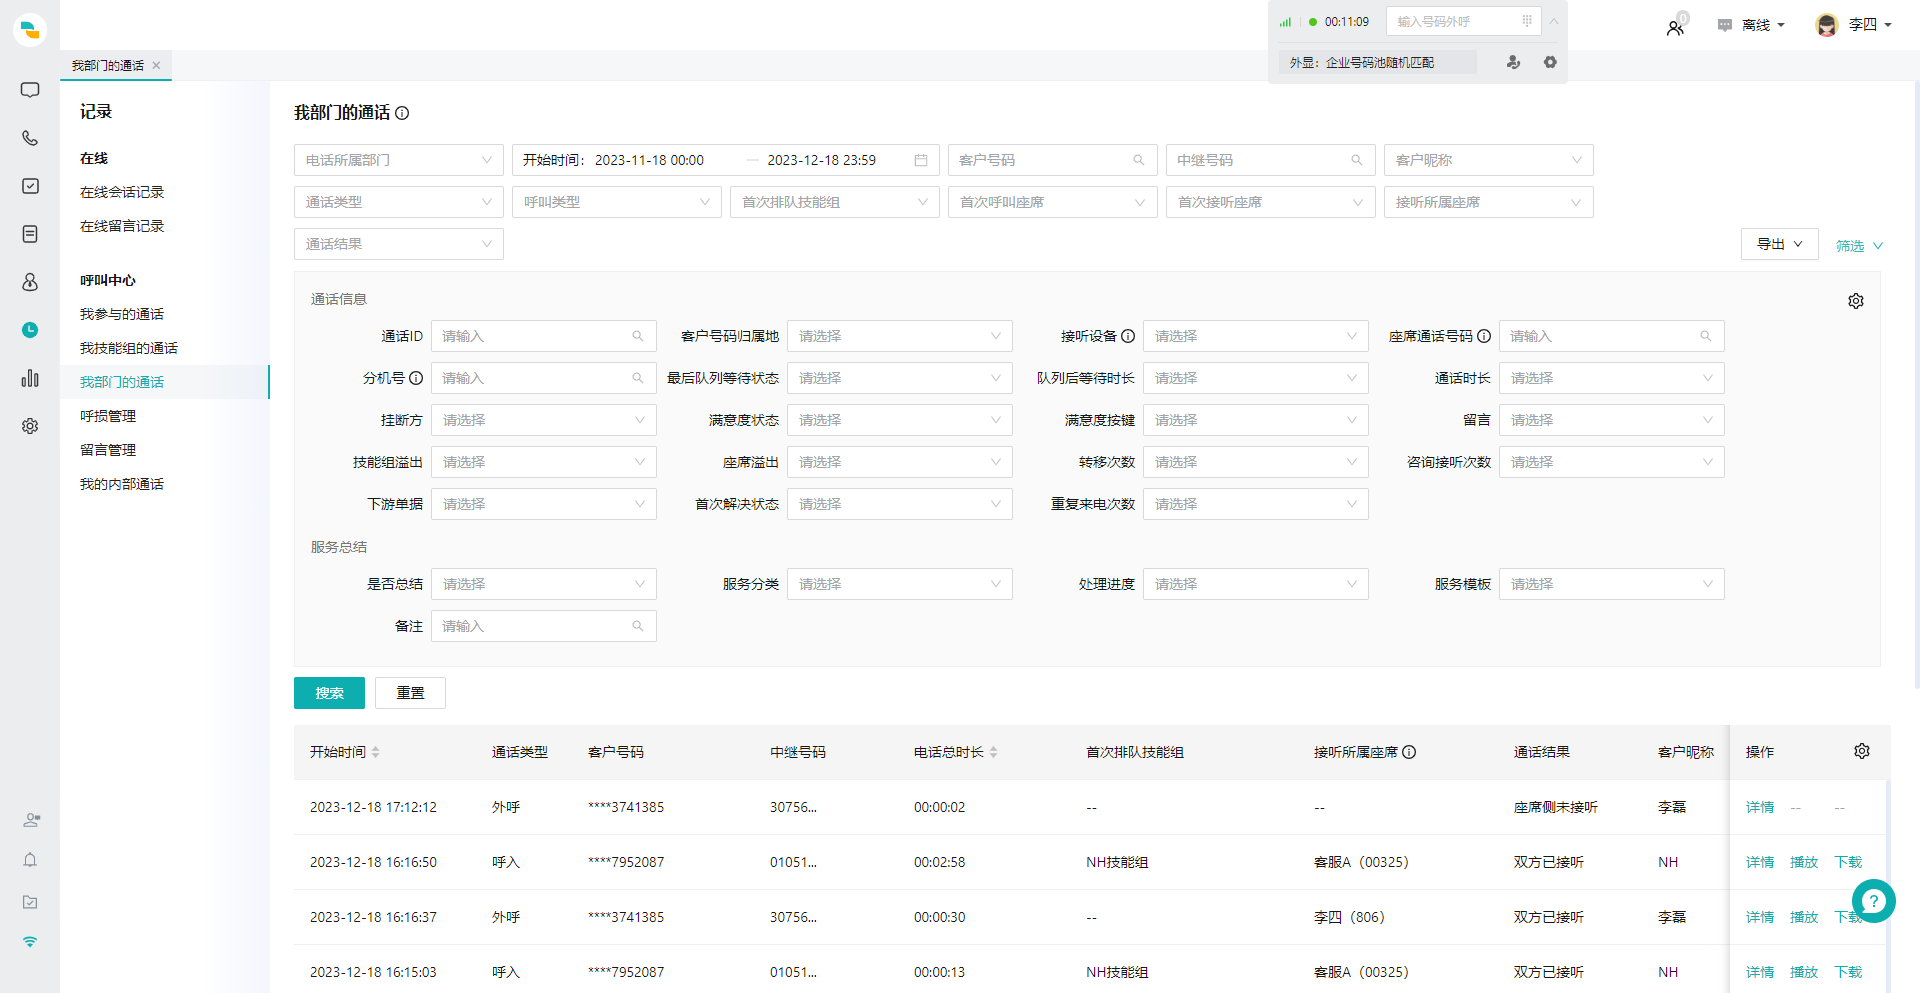Go to 在线留言记录
This screenshot has width=1920, height=993.
tap(122, 226)
